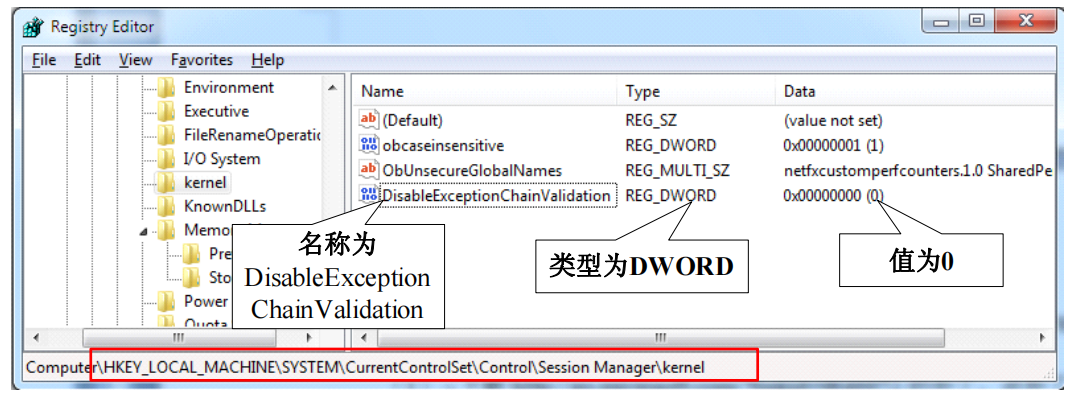Viewport: 1076px width, 393px height.
Task: Open the File menu
Action: 44,60
